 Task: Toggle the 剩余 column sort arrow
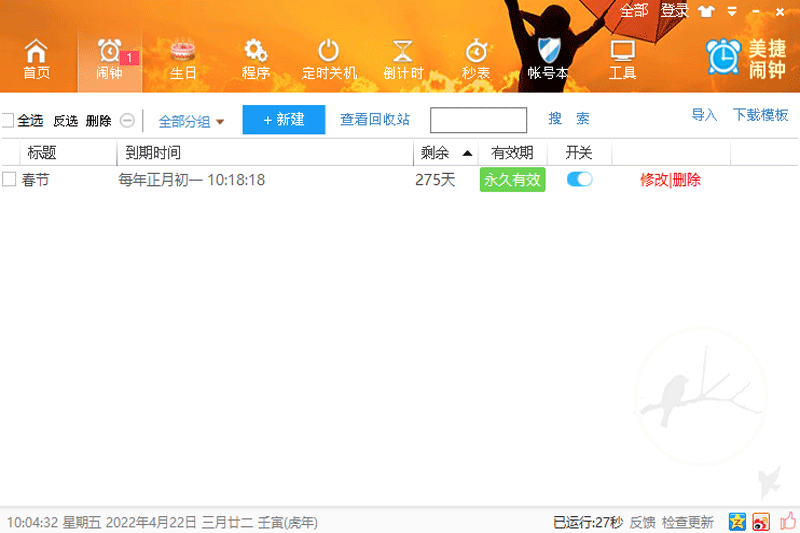coord(467,153)
